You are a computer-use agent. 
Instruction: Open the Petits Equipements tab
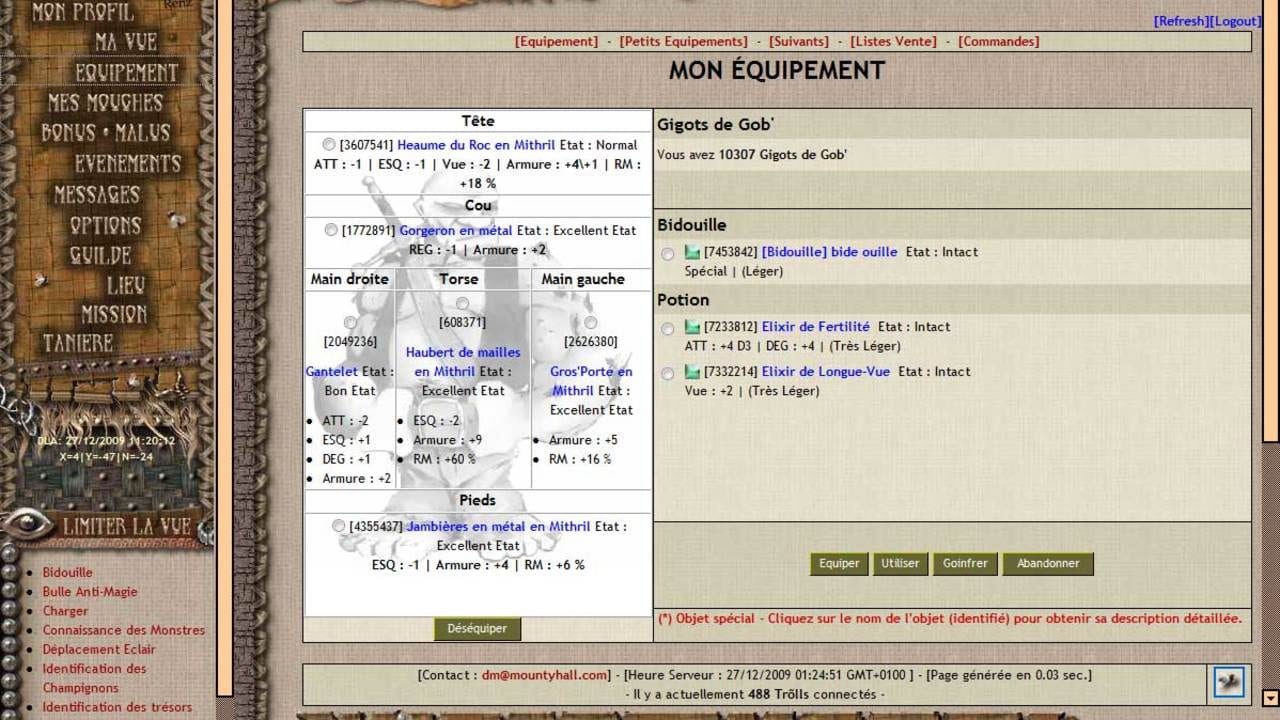(683, 41)
